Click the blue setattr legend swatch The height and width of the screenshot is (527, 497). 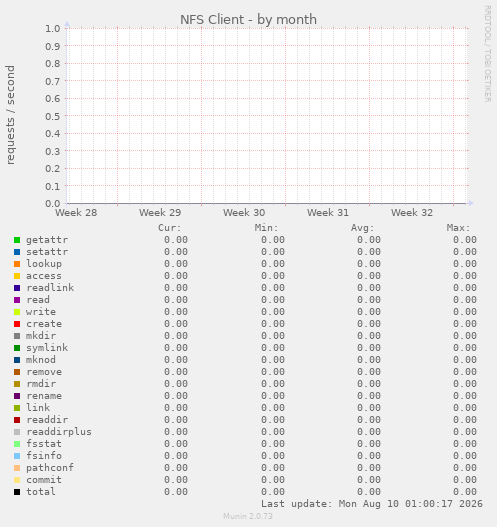(17, 252)
